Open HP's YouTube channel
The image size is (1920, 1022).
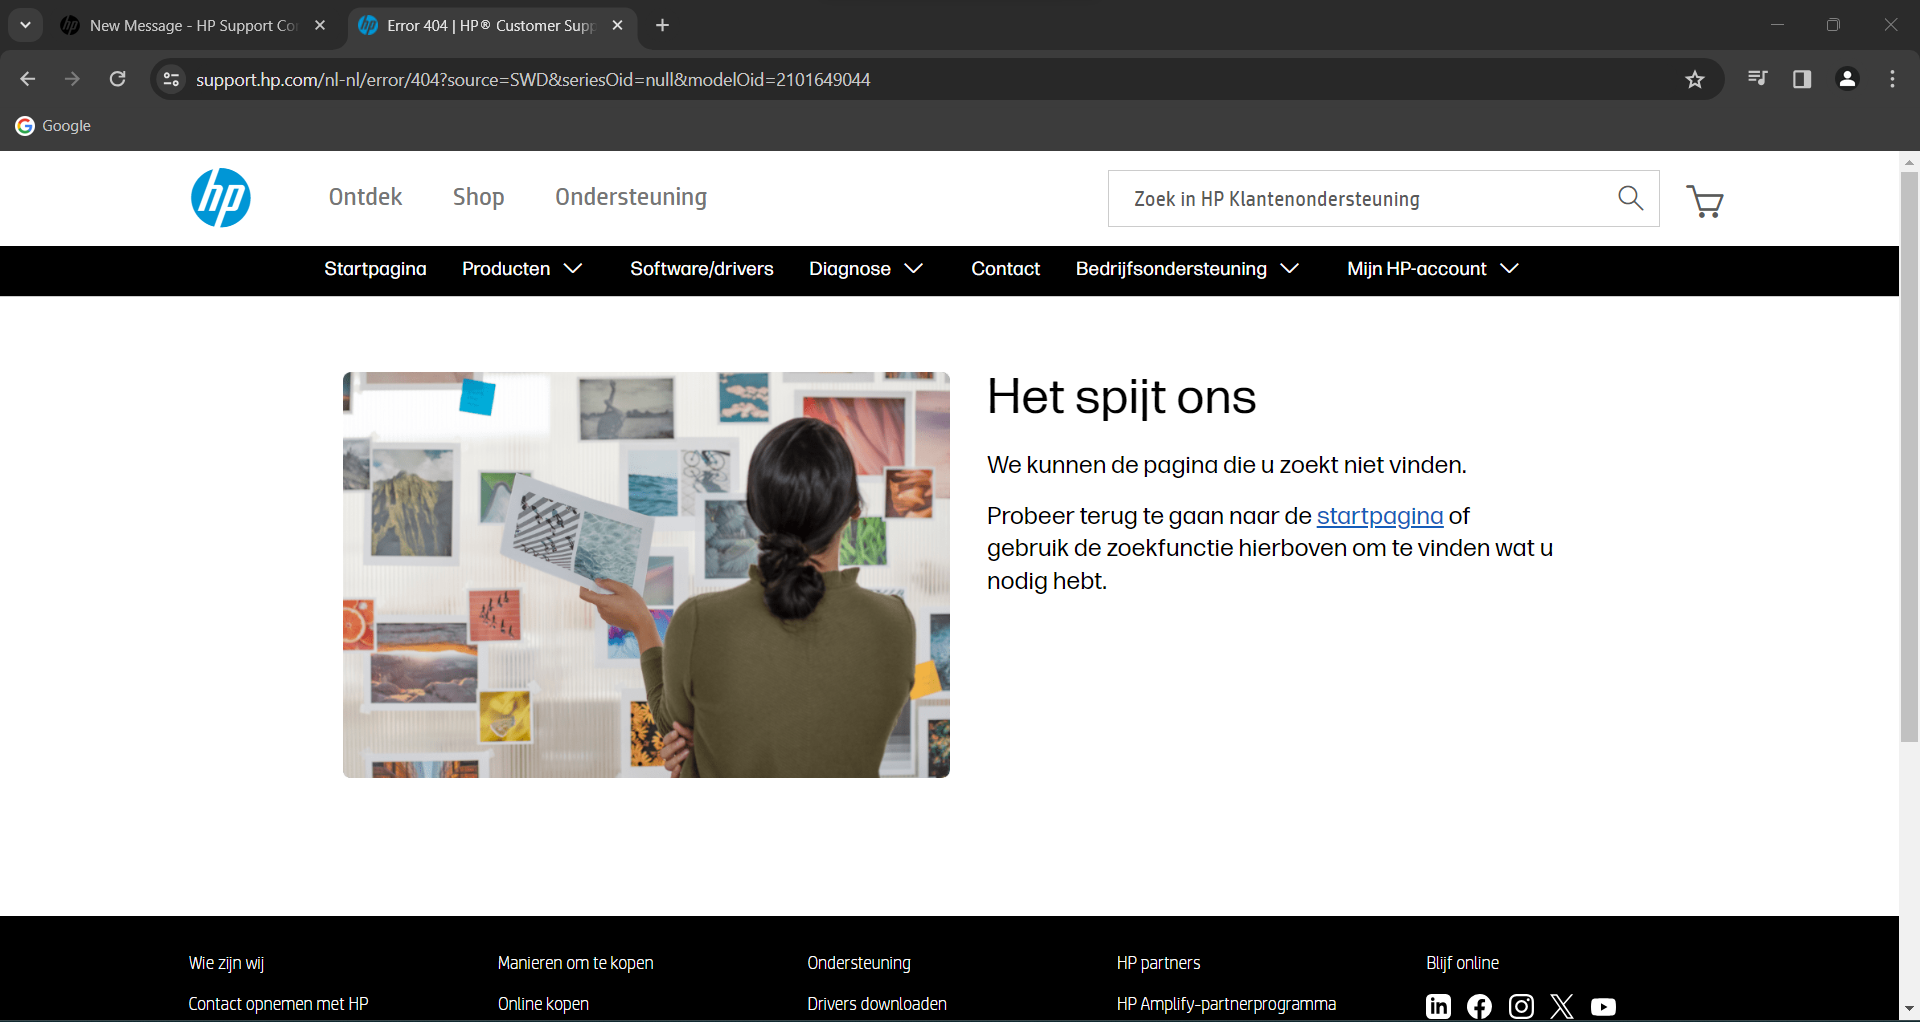(1604, 1007)
